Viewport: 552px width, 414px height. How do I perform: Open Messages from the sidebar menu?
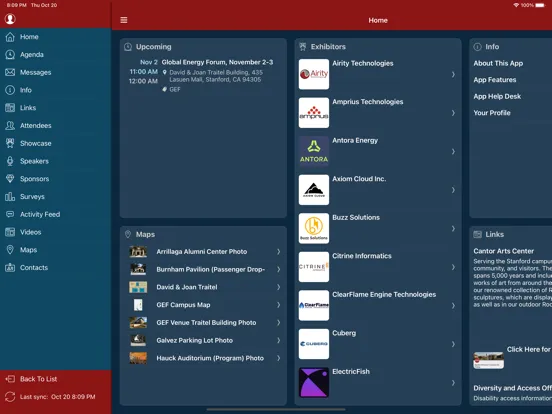point(56,72)
